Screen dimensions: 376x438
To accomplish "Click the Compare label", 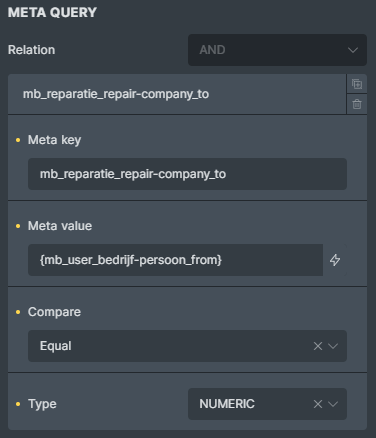I will pyautogui.click(x=54, y=312).
